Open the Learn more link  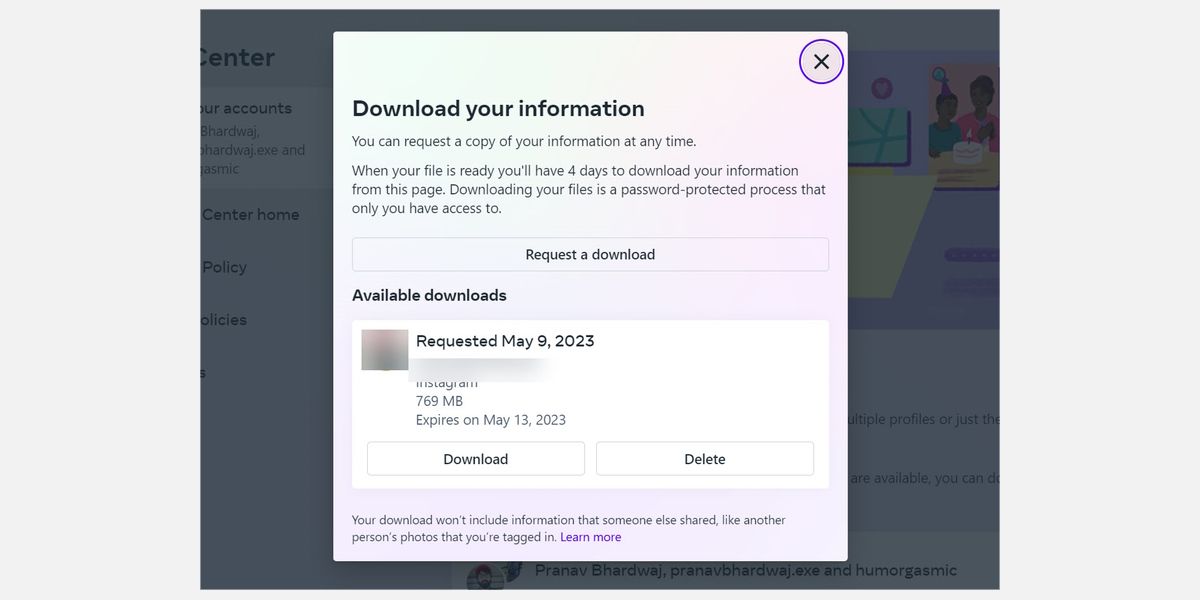click(x=590, y=536)
